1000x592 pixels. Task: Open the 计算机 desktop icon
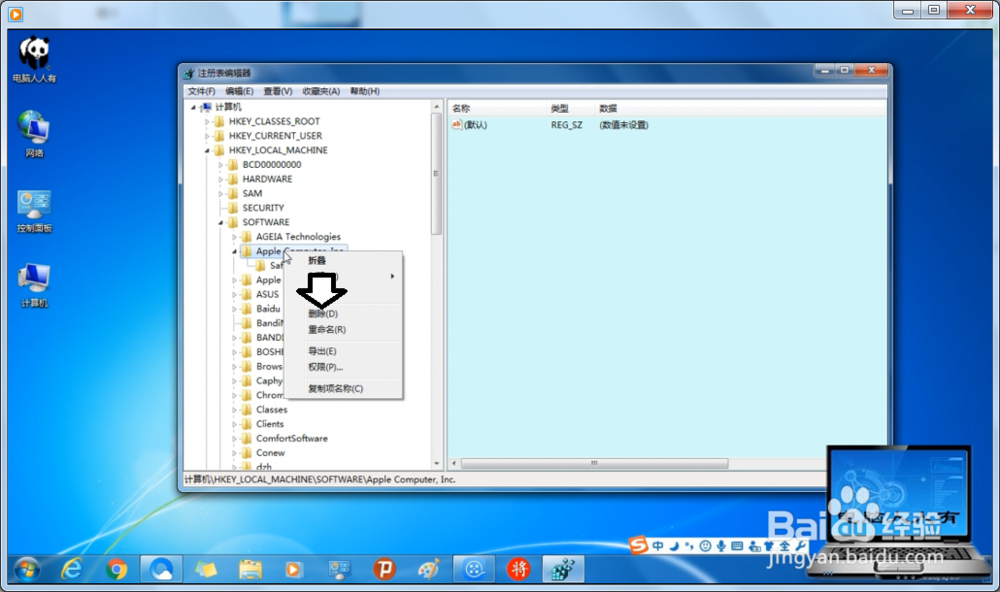pyautogui.click(x=34, y=285)
